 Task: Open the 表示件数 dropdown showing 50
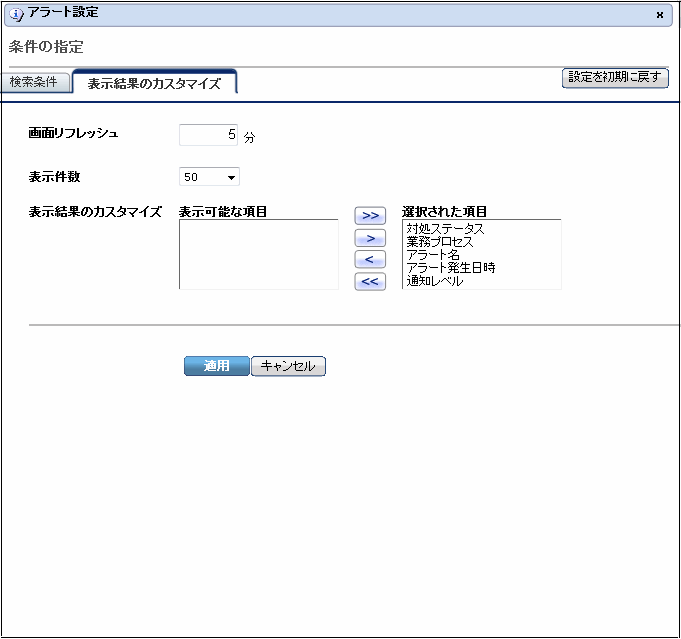tap(209, 177)
